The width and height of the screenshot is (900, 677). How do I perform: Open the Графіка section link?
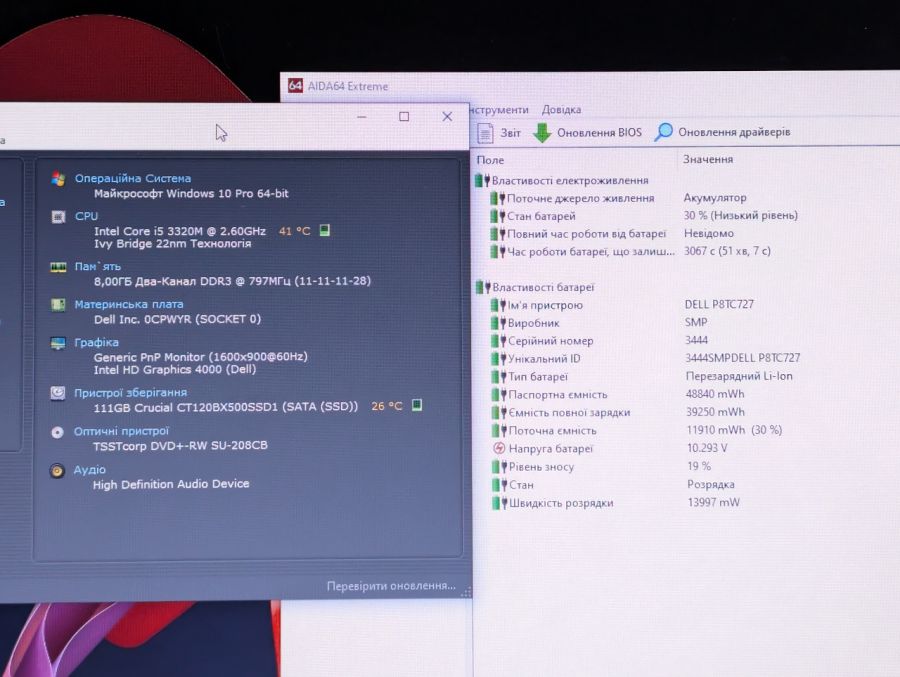(96, 342)
